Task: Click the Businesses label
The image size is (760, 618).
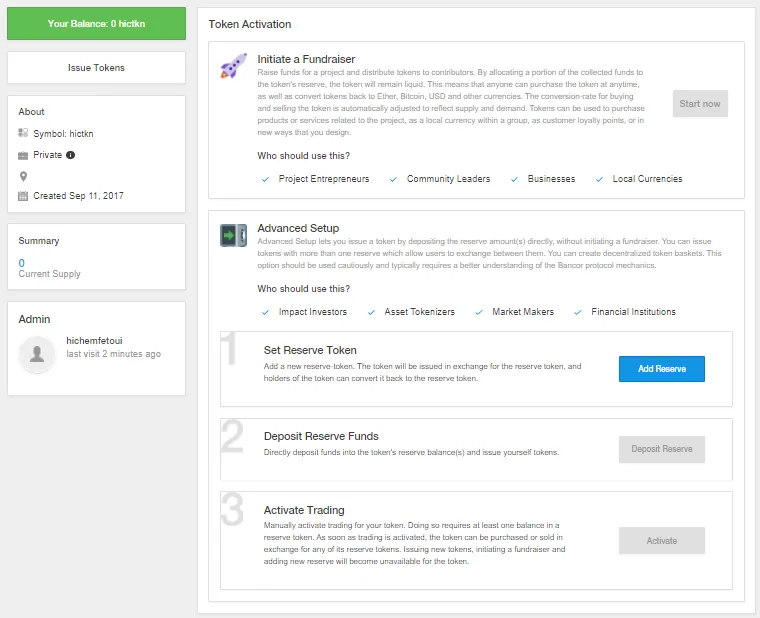Action: click(551, 179)
